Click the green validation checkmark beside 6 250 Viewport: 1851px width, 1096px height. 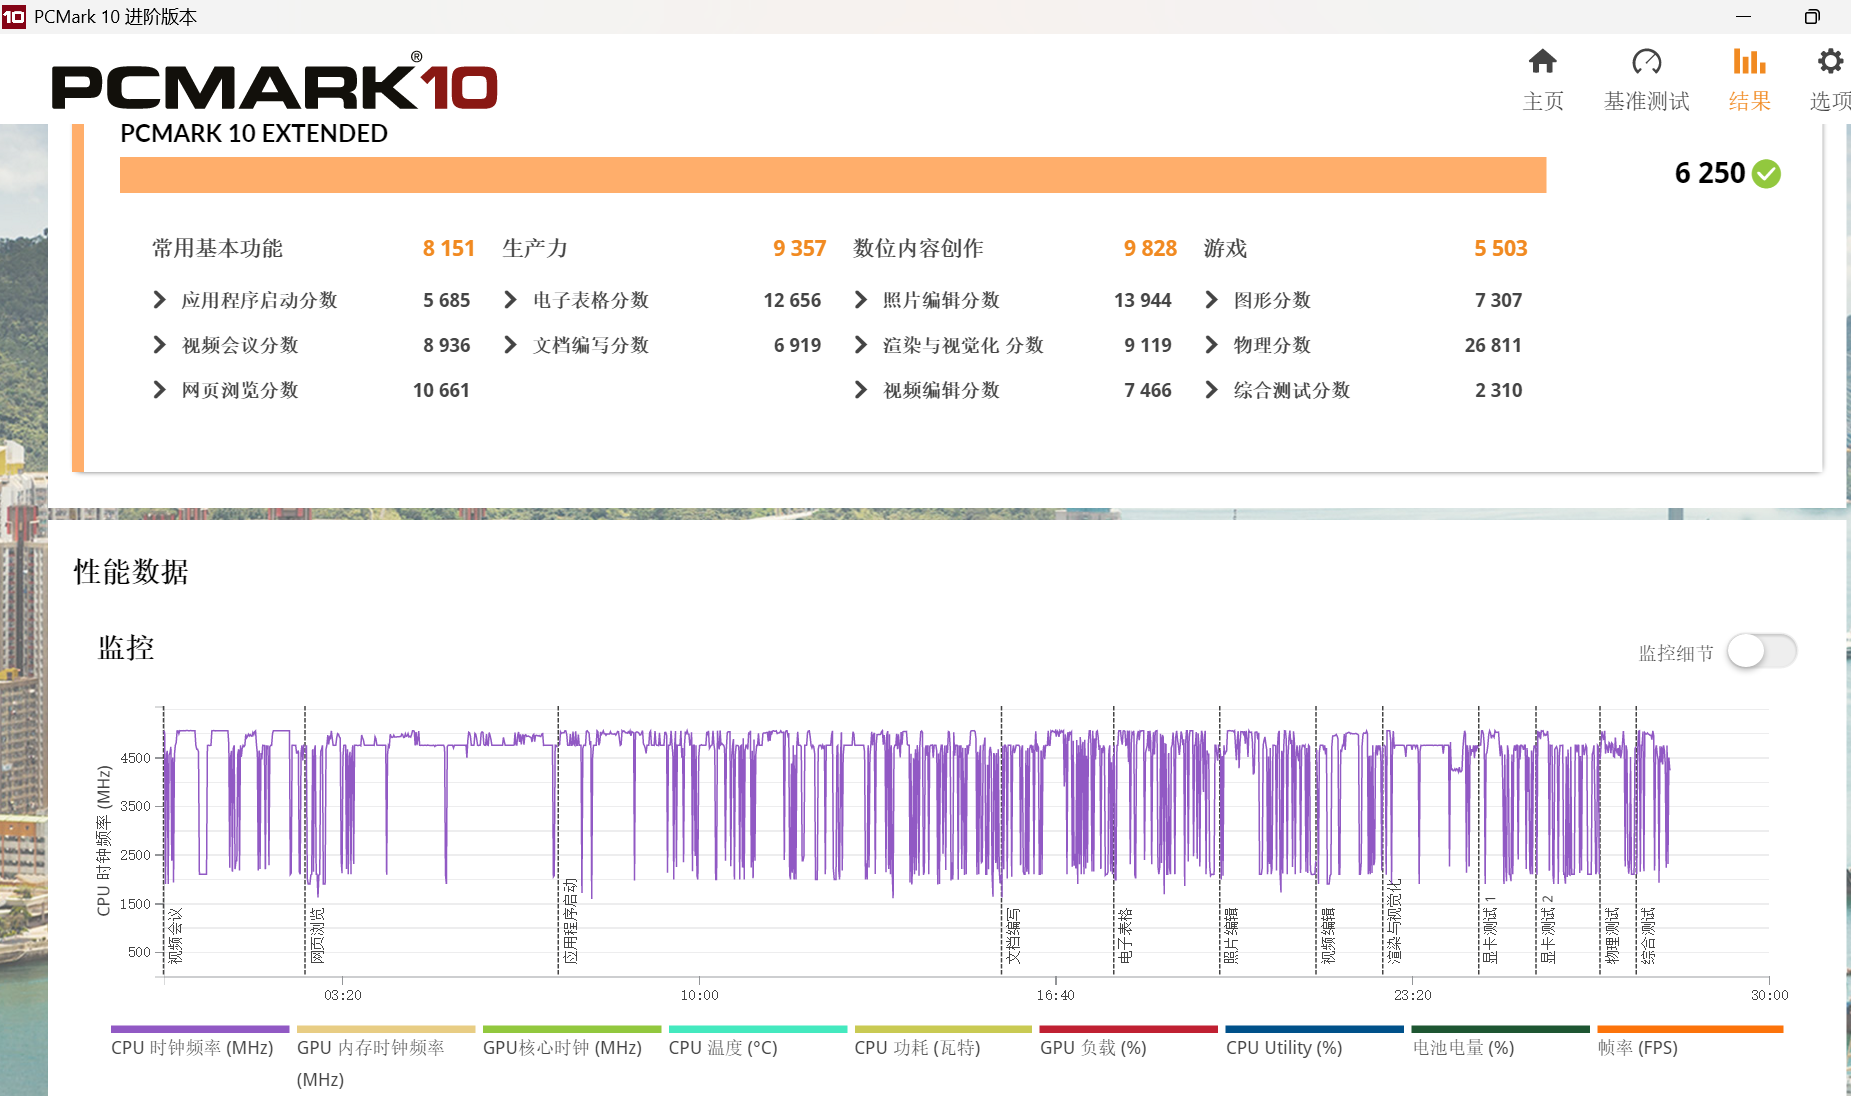1767,174
